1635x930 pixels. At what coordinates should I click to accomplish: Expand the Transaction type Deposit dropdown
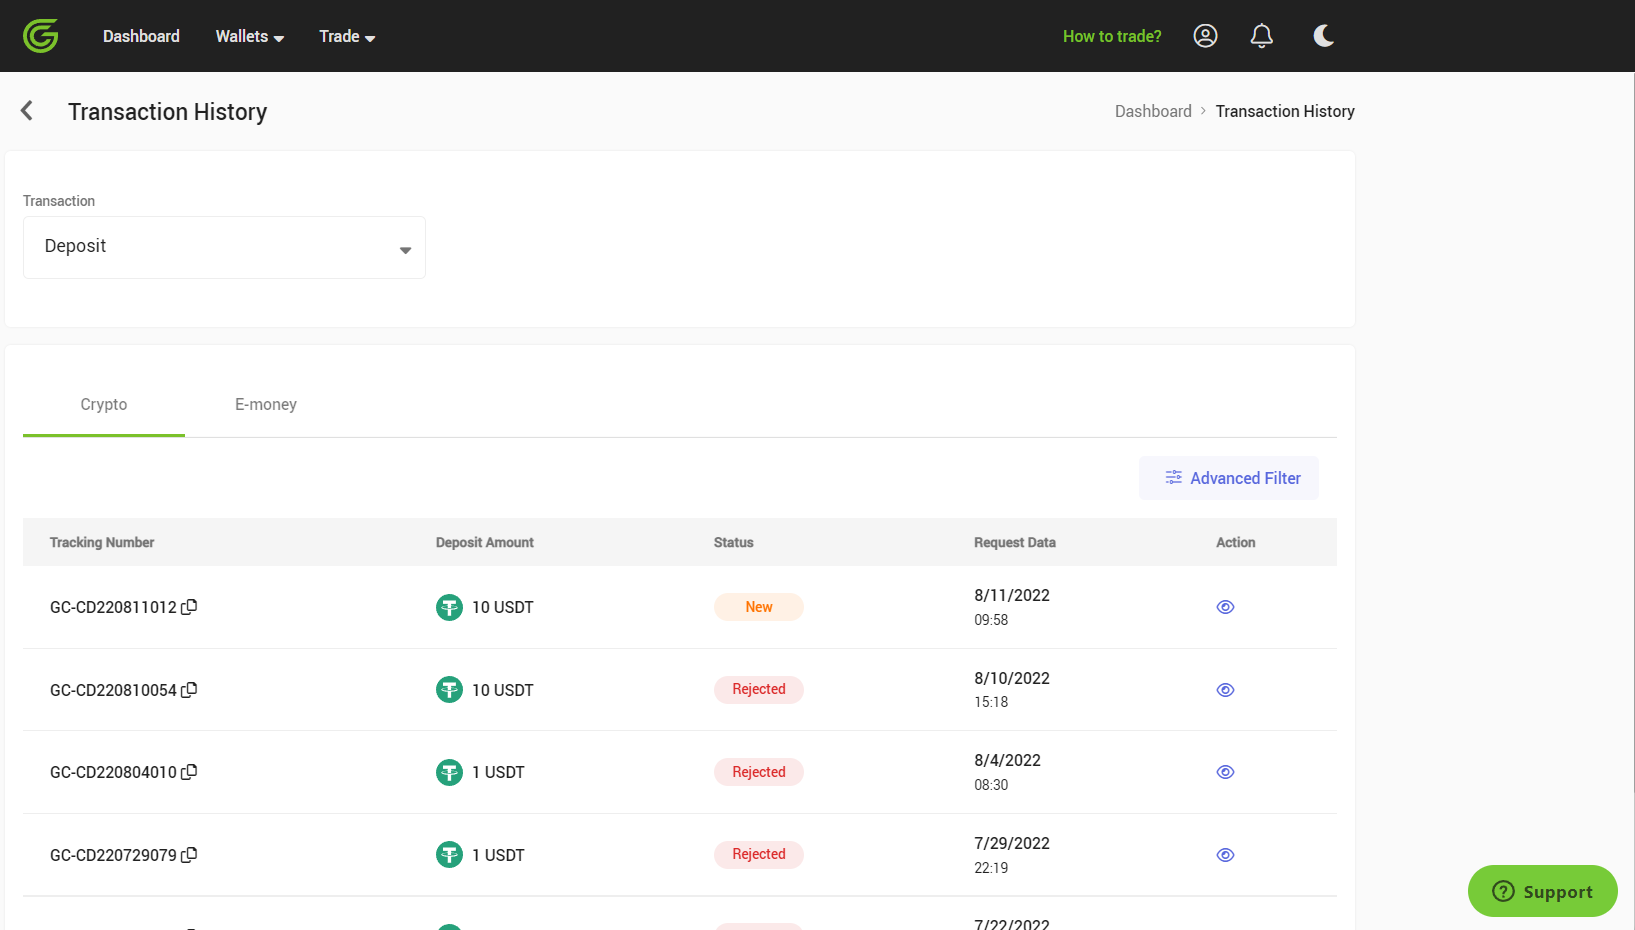pos(224,247)
